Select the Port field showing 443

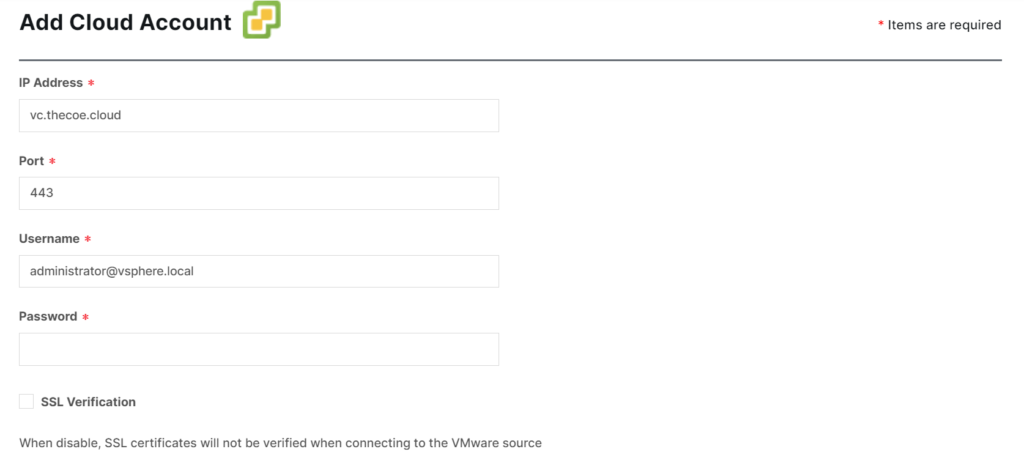tap(259, 193)
